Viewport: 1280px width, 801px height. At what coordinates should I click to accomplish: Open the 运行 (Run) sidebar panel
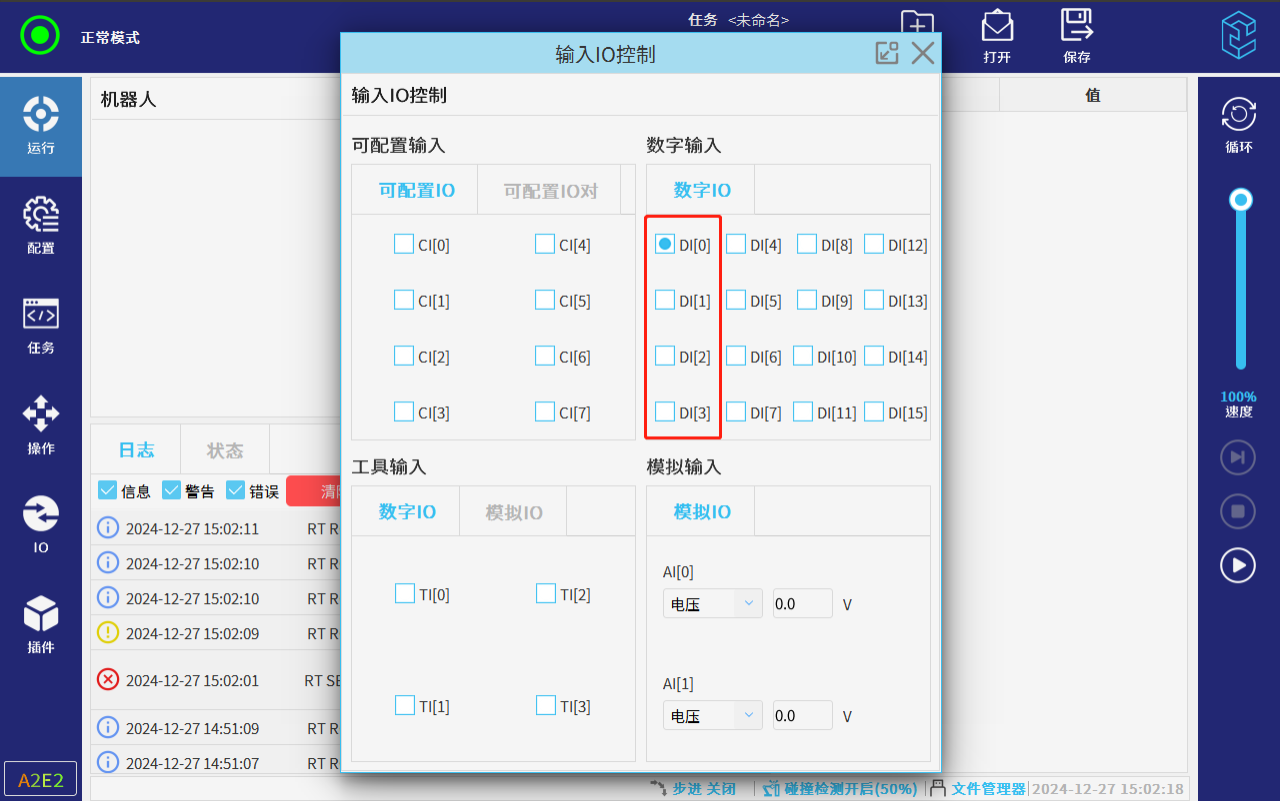pyautogui.click(x=40, y=126)
